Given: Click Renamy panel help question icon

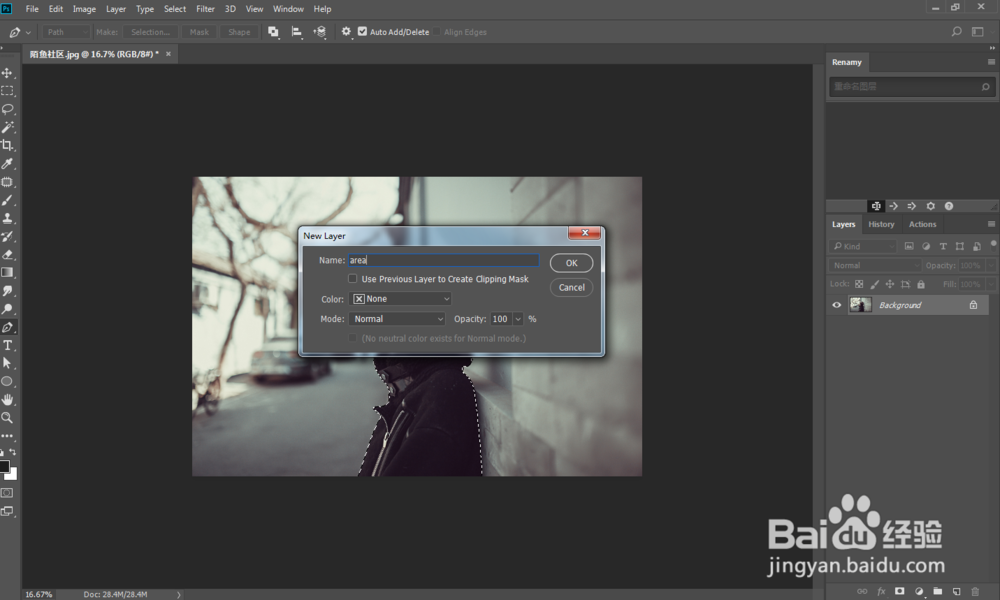Looking at the screenshot, I should tap(949, 206).
